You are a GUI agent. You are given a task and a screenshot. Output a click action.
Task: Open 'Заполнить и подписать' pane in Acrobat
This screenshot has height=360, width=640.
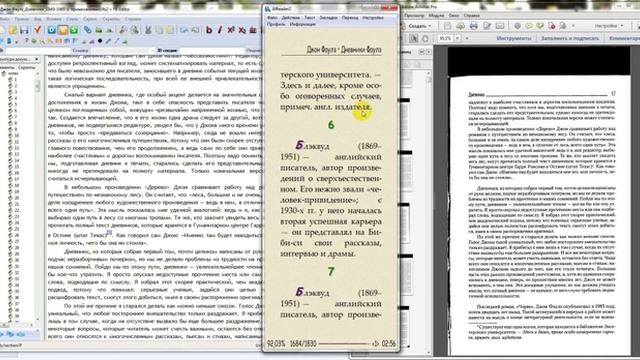click(570, 38)
